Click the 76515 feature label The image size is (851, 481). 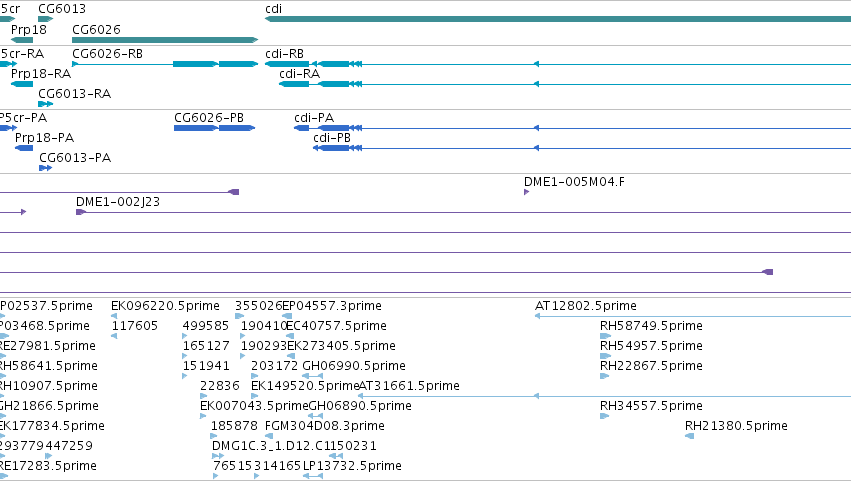coord(233,467)
